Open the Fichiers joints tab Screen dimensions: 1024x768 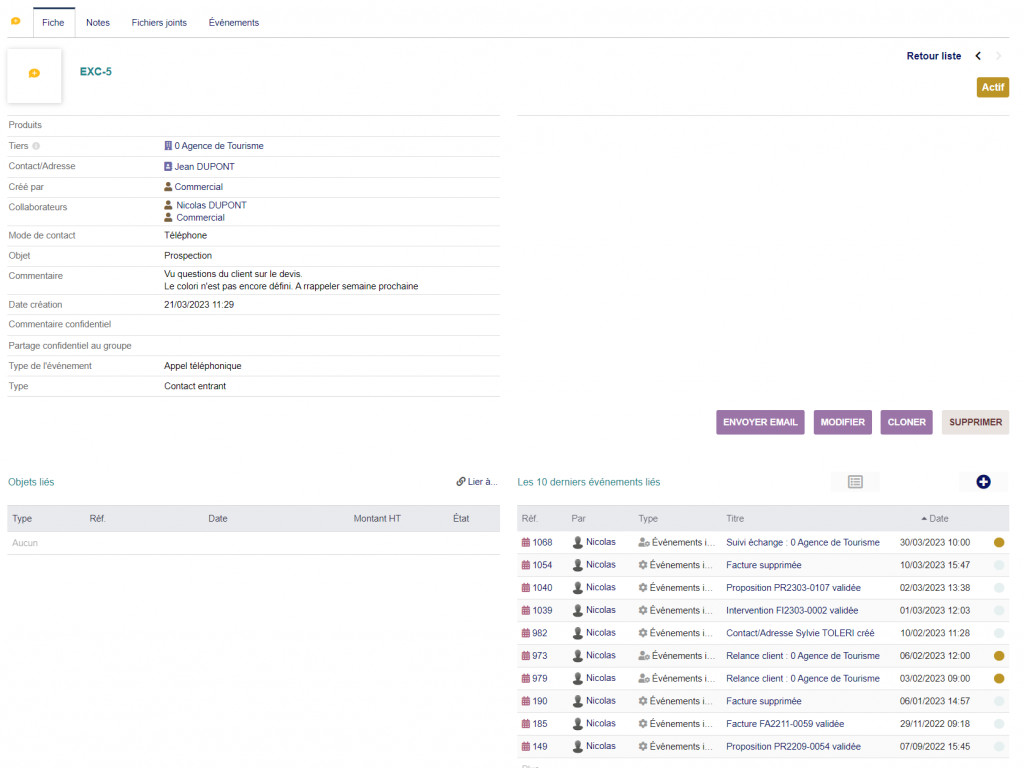[x=159, y=22]
